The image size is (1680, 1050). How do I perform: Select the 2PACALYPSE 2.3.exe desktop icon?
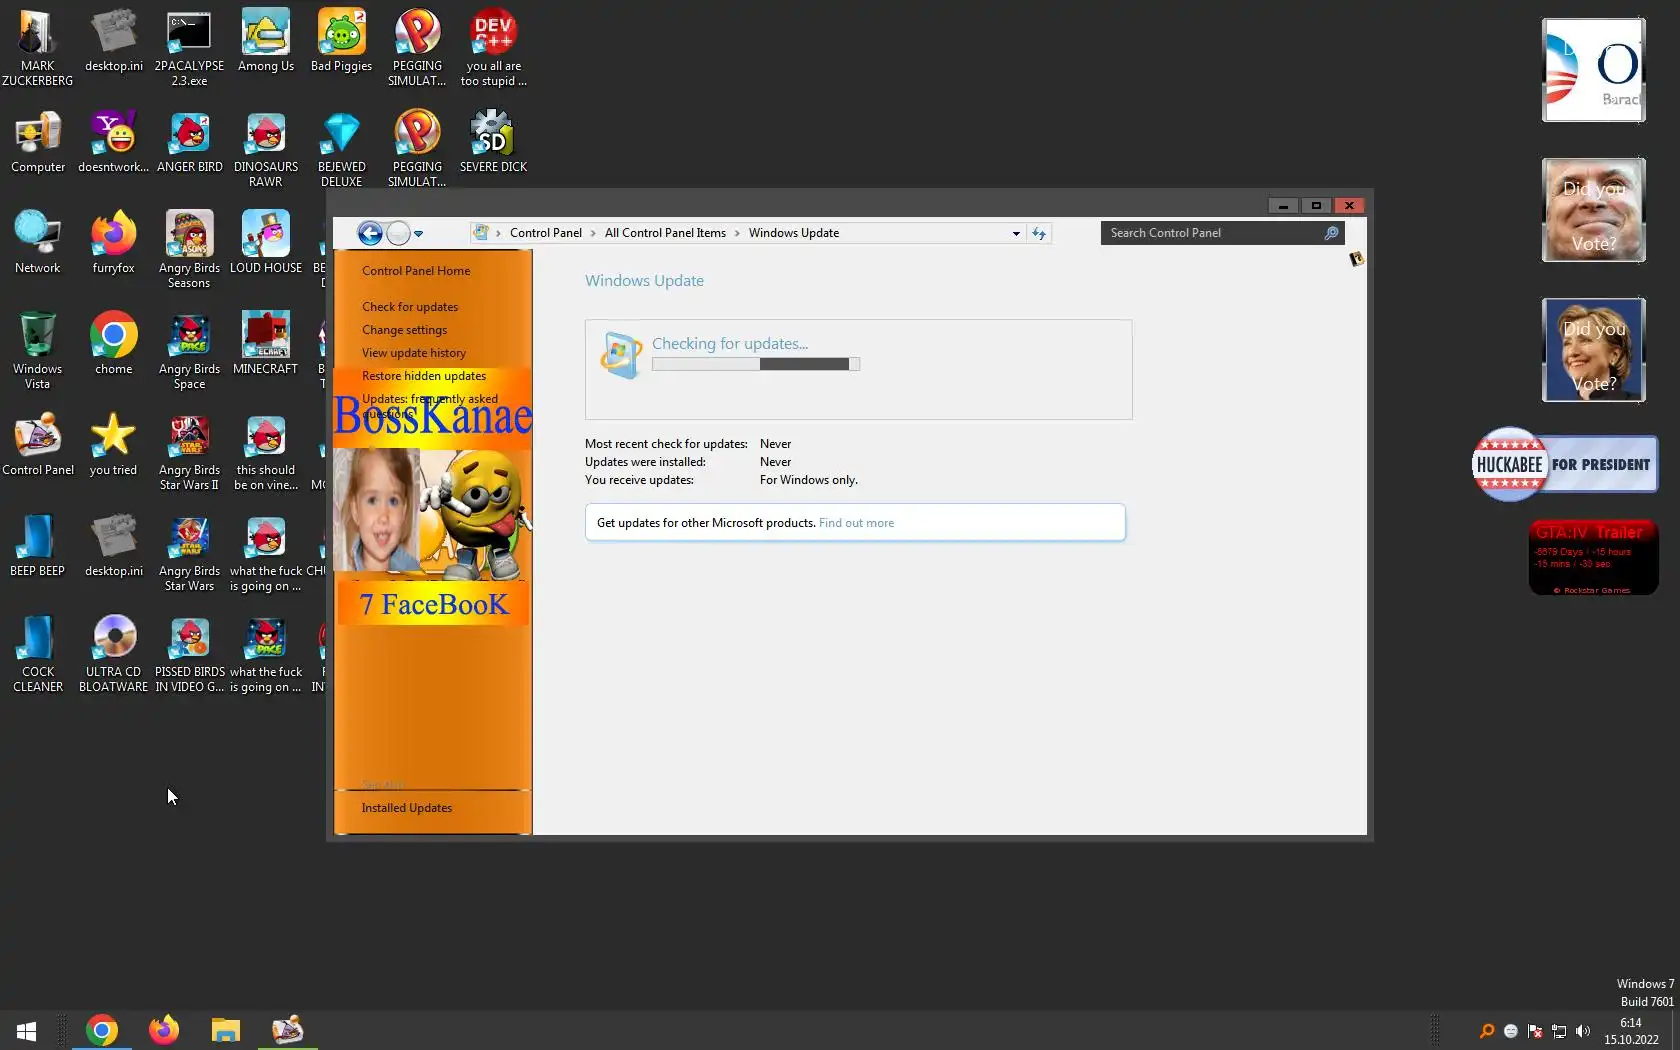coord(189,48)
